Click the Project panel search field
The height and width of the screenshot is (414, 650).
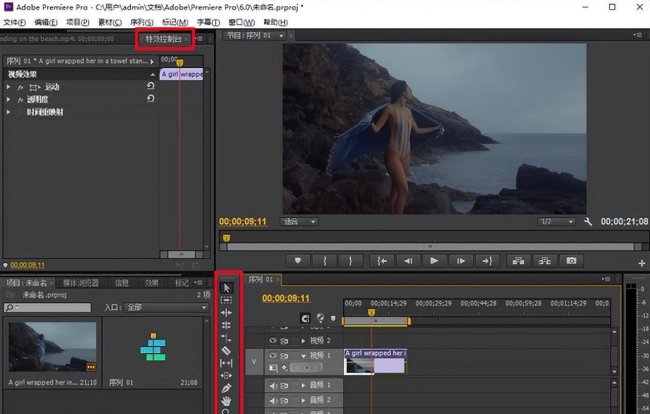coord(47,307)
